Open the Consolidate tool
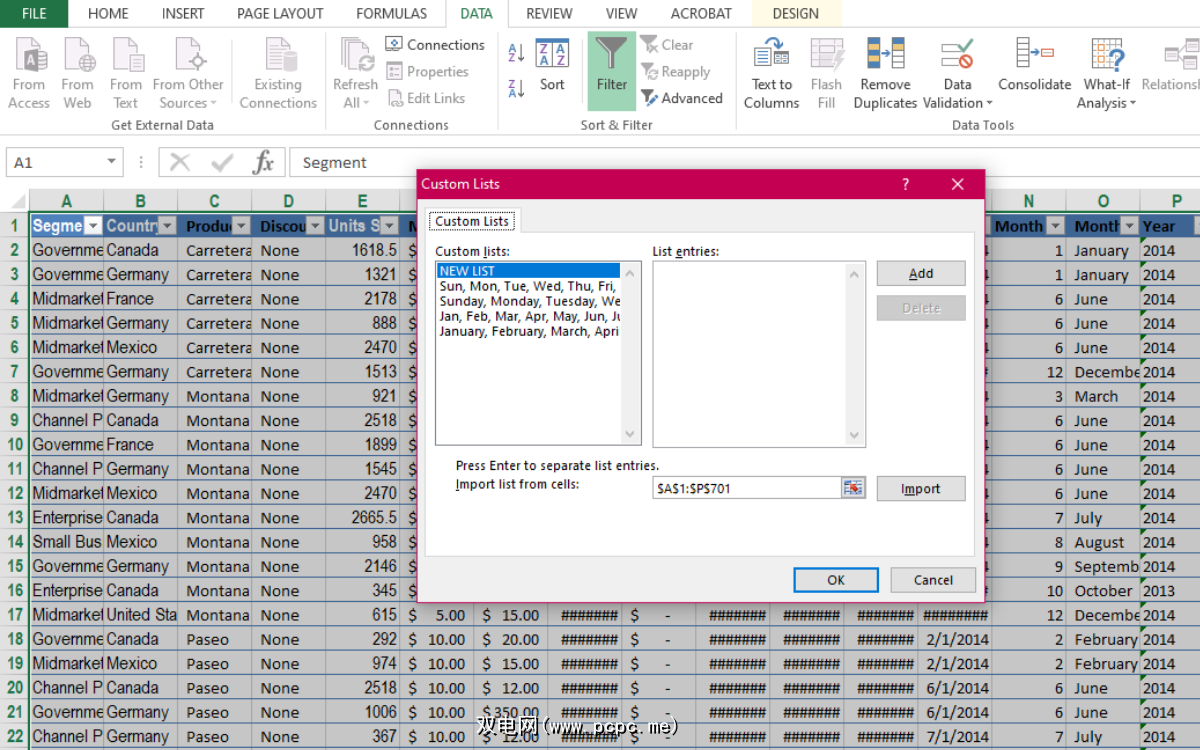The height and width of the screenshot is (750, 1200). (1034, 55)
